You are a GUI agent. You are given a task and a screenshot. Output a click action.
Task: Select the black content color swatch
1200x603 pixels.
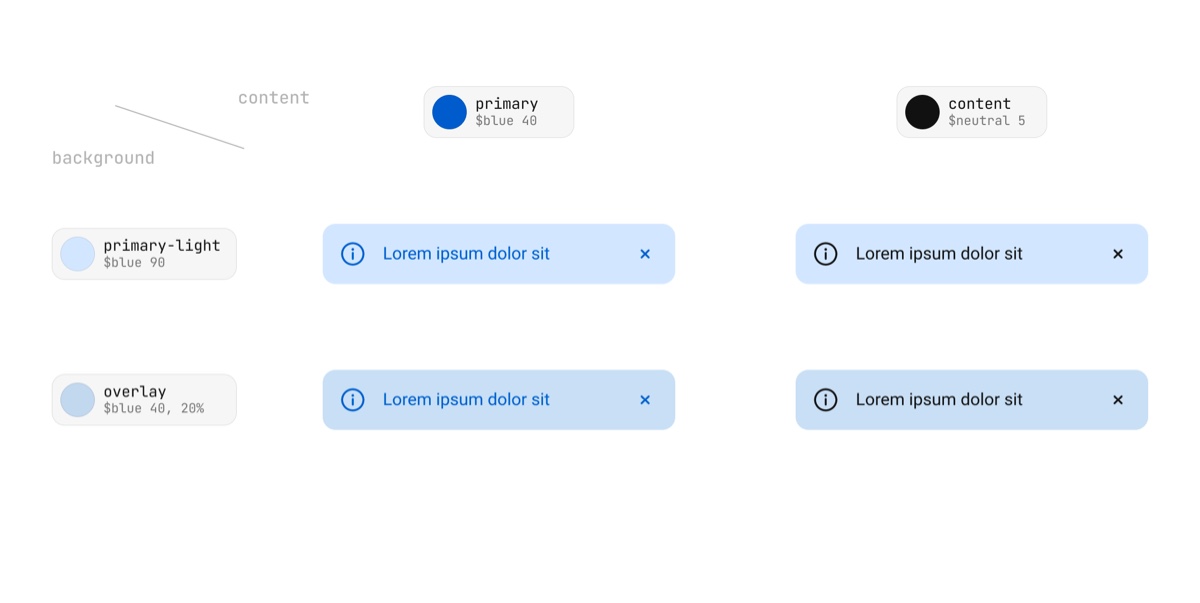[x=922, y=112]
